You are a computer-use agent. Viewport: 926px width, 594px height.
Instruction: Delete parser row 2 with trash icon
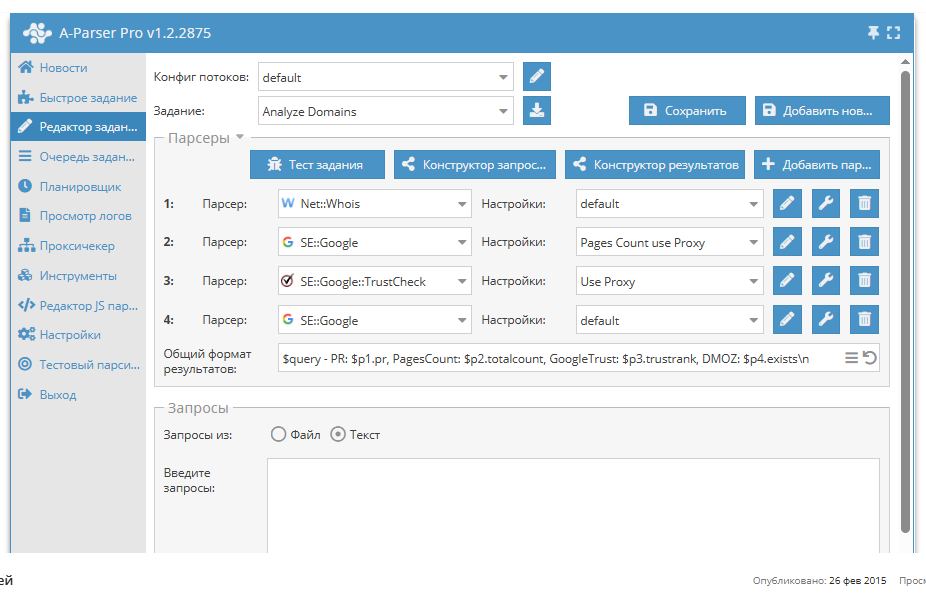click(865, 242)
